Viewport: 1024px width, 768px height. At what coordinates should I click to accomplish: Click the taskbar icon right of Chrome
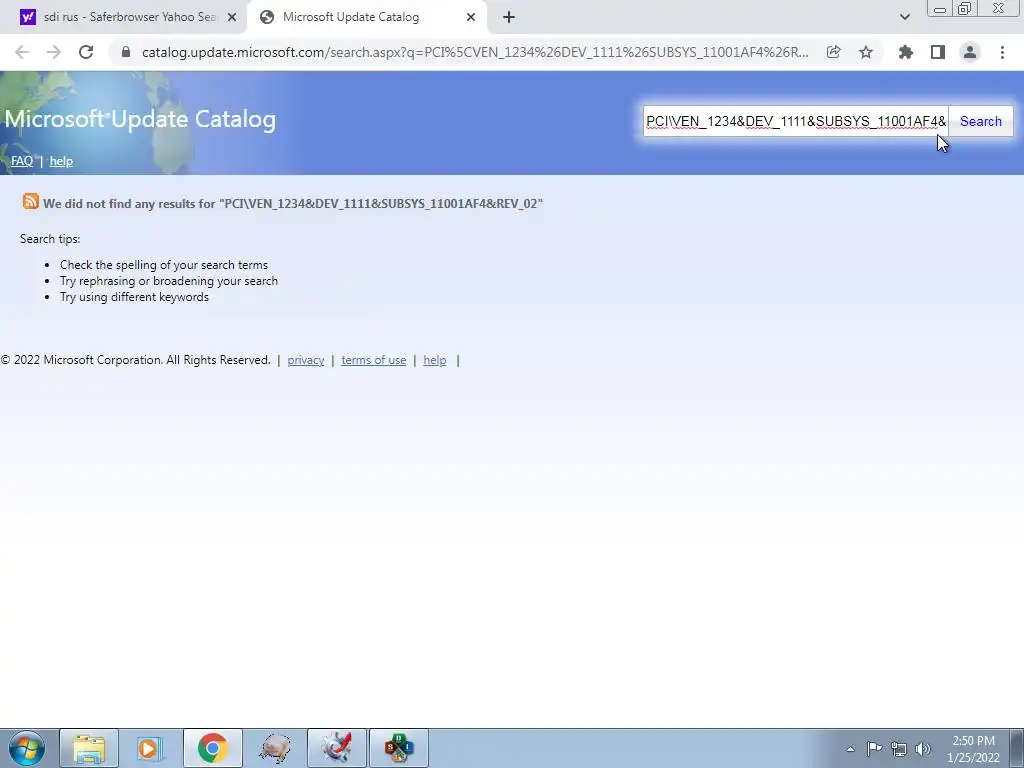click(x=274, y=748)
